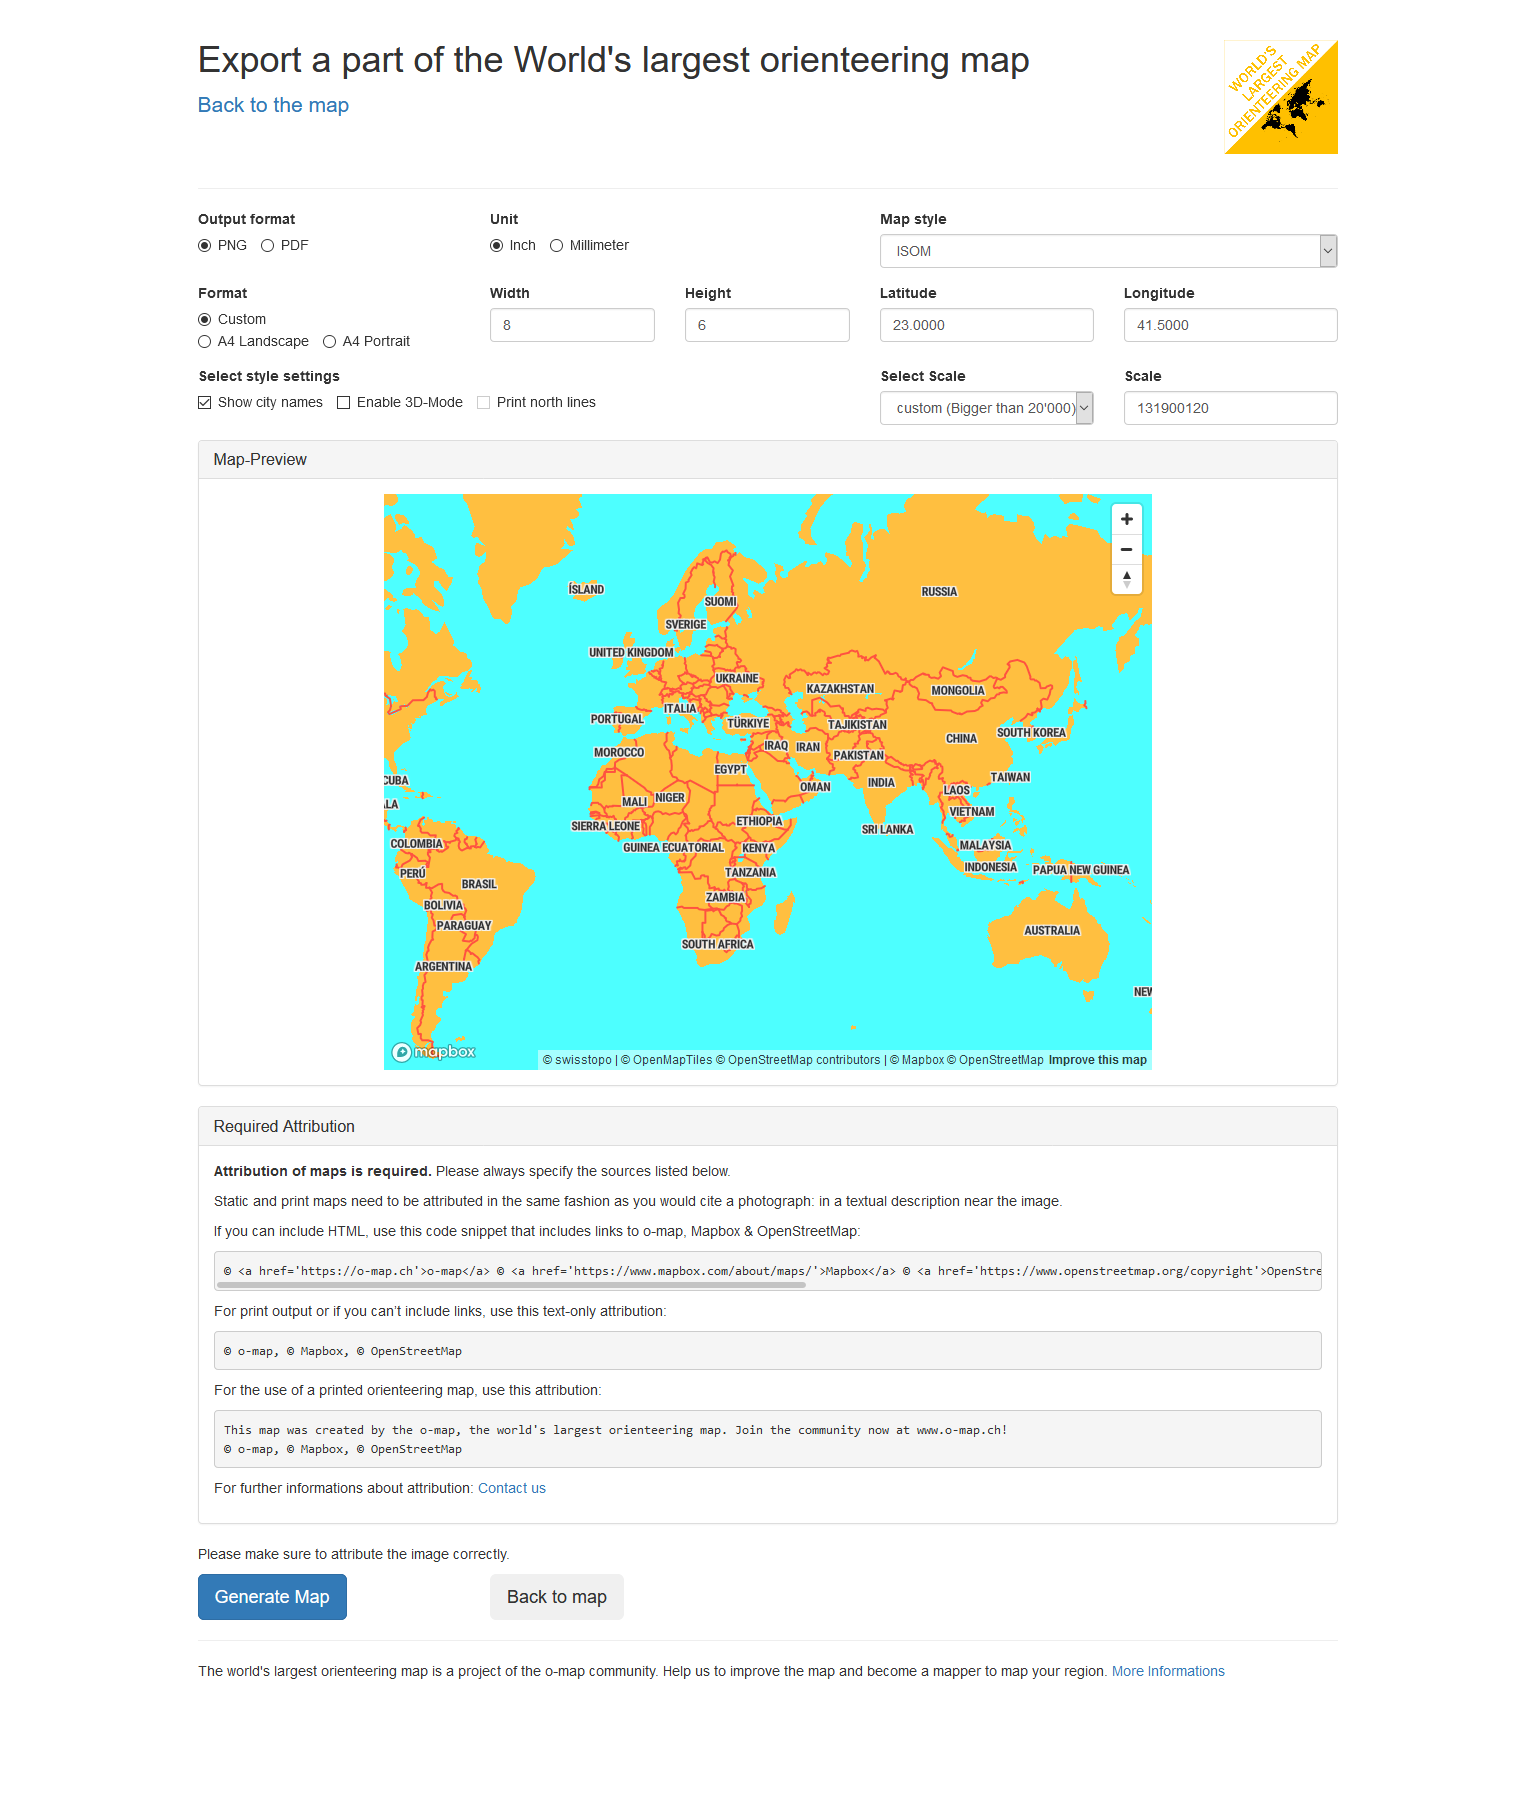Click the AUSTRALIA label on the map
The image size is (1535, 1800).
pyautogui.click(x=1052, y=931)
